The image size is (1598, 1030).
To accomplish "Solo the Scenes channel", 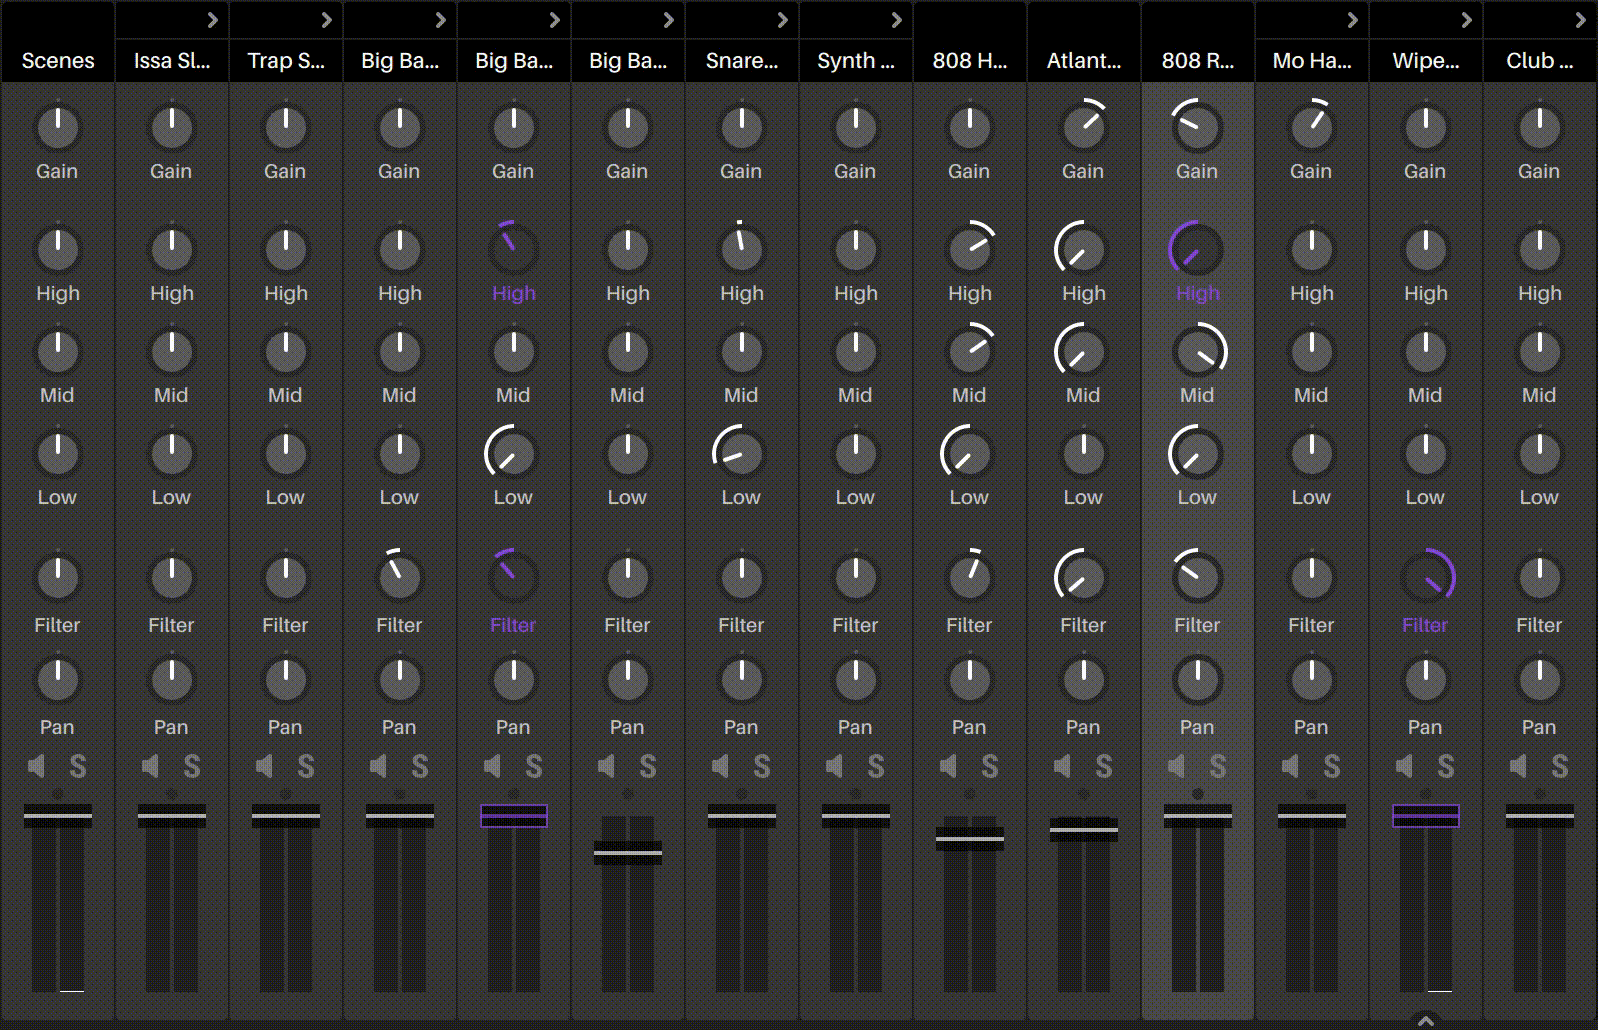I will (78, 767).
